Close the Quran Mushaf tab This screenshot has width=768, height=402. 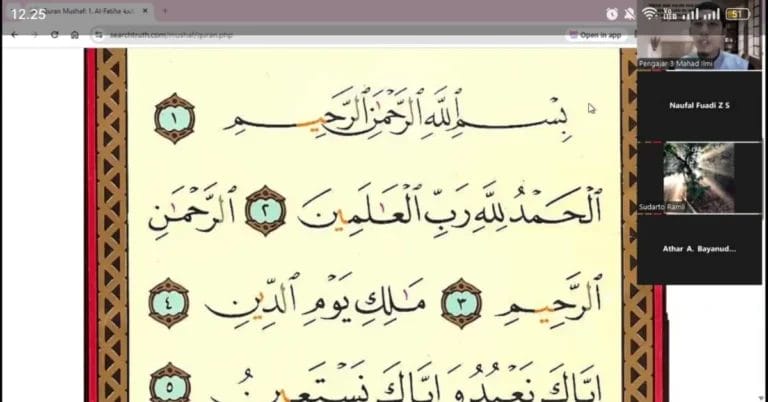[145, 12]
